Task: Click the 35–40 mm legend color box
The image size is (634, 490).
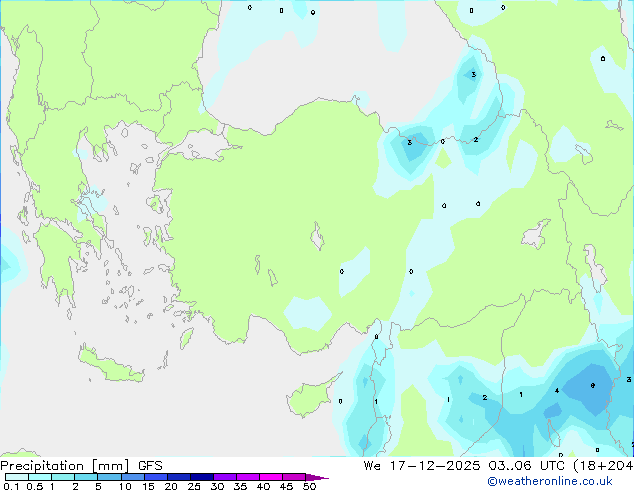Action: [247, 477]
